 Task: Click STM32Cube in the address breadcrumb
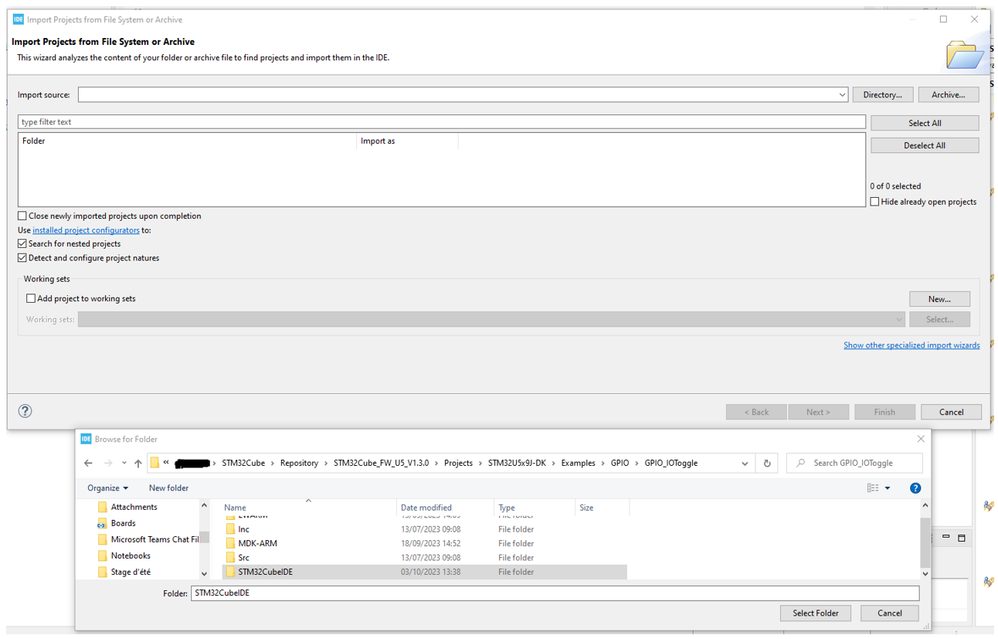tap(243, 463)
